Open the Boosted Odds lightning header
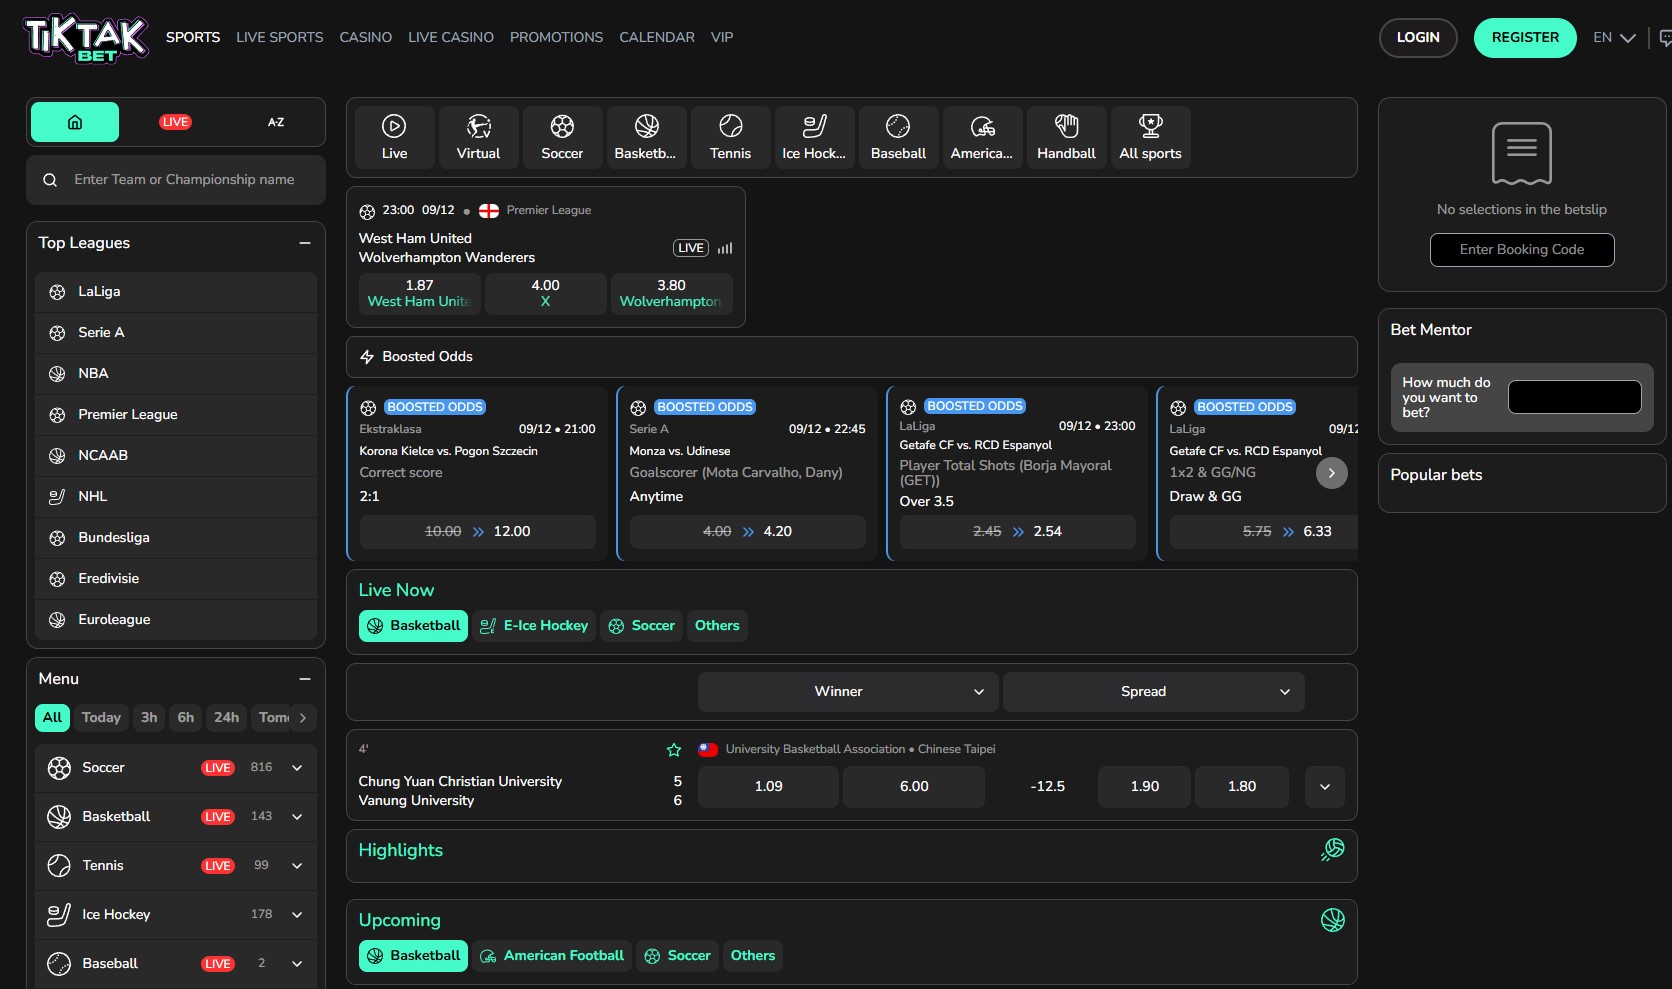The height and width of the screenshot is (989, 1672). tap(852, 357)
